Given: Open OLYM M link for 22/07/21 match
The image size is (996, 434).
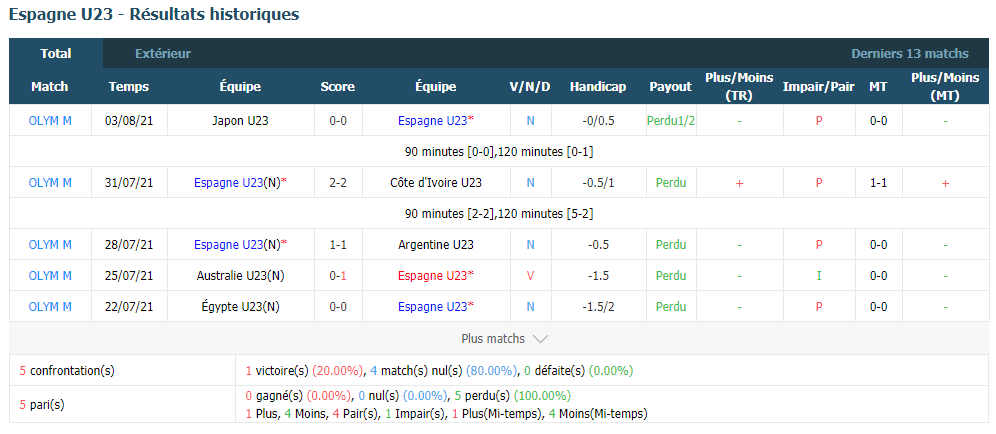Looking at the screenshot, I should tap(50, 306).
